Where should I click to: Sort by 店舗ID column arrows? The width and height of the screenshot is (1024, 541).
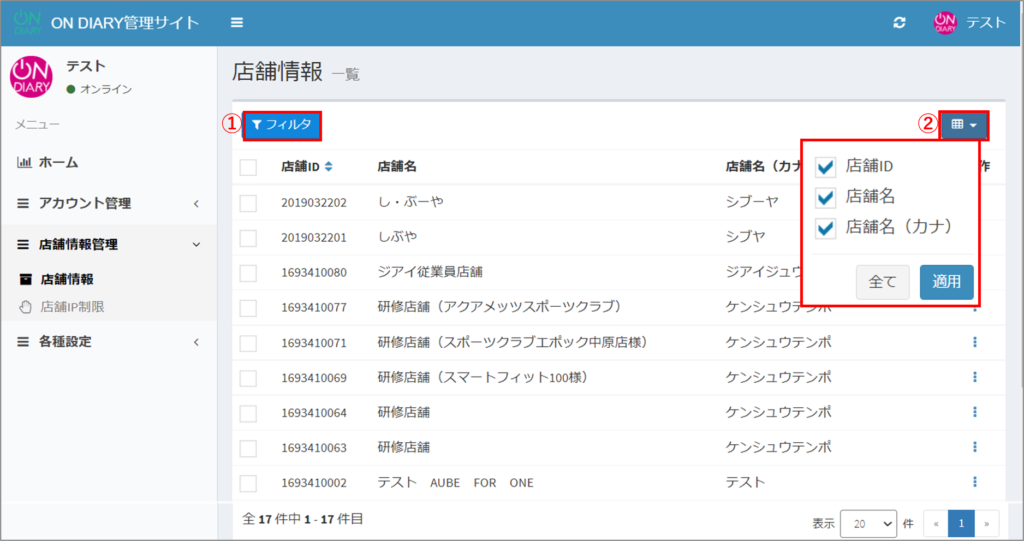pyautogui.click(x=329, y=166)
